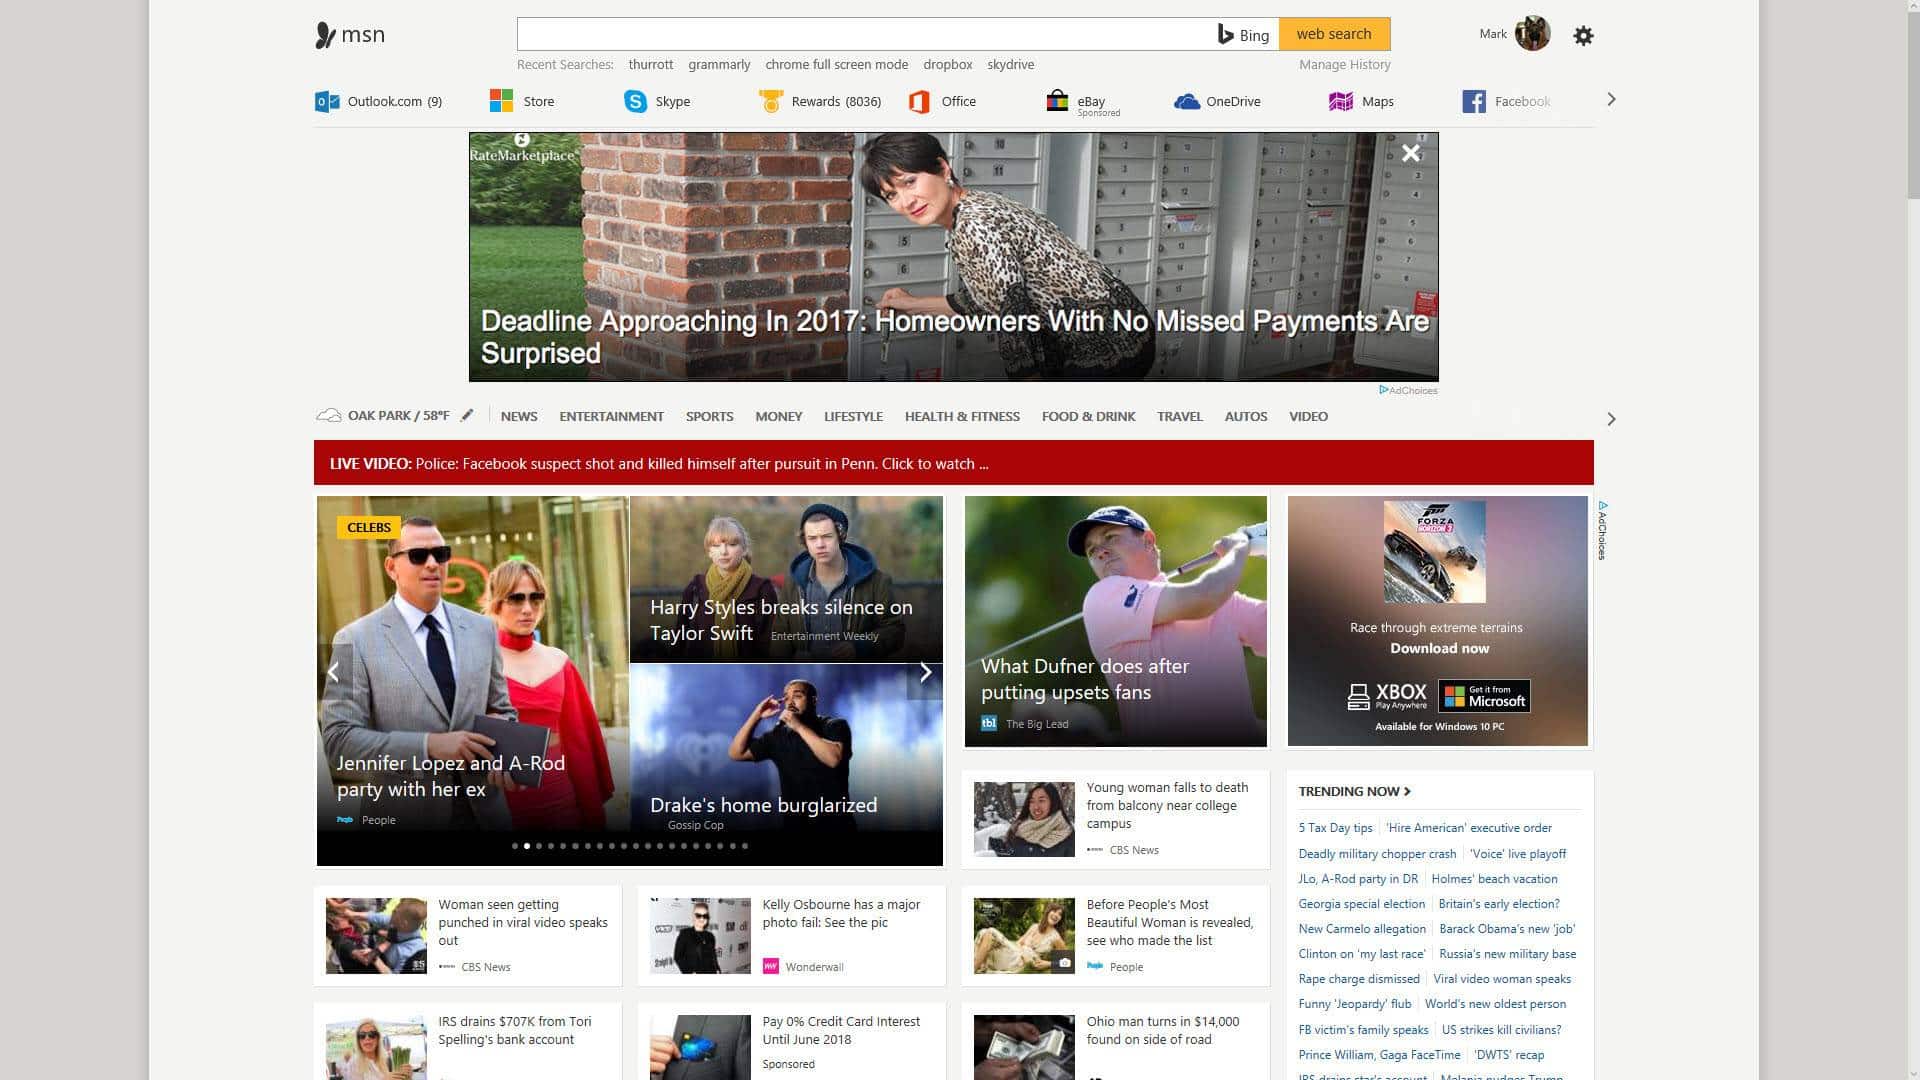Open the Dufner golf story tile
This screenshot has width=1920, height=1080.
point(1115,621)
